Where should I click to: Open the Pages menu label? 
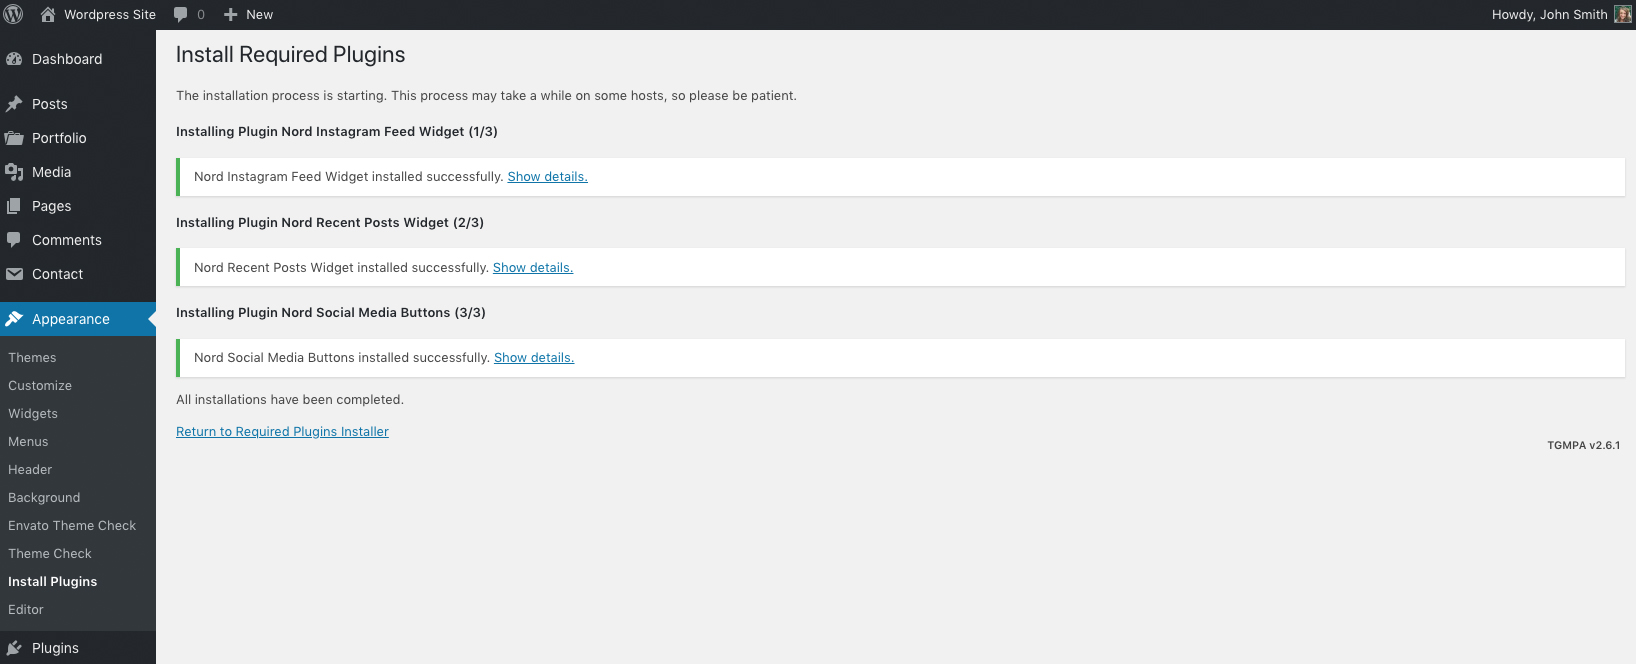pyautogui.click(x=51, y=206)
